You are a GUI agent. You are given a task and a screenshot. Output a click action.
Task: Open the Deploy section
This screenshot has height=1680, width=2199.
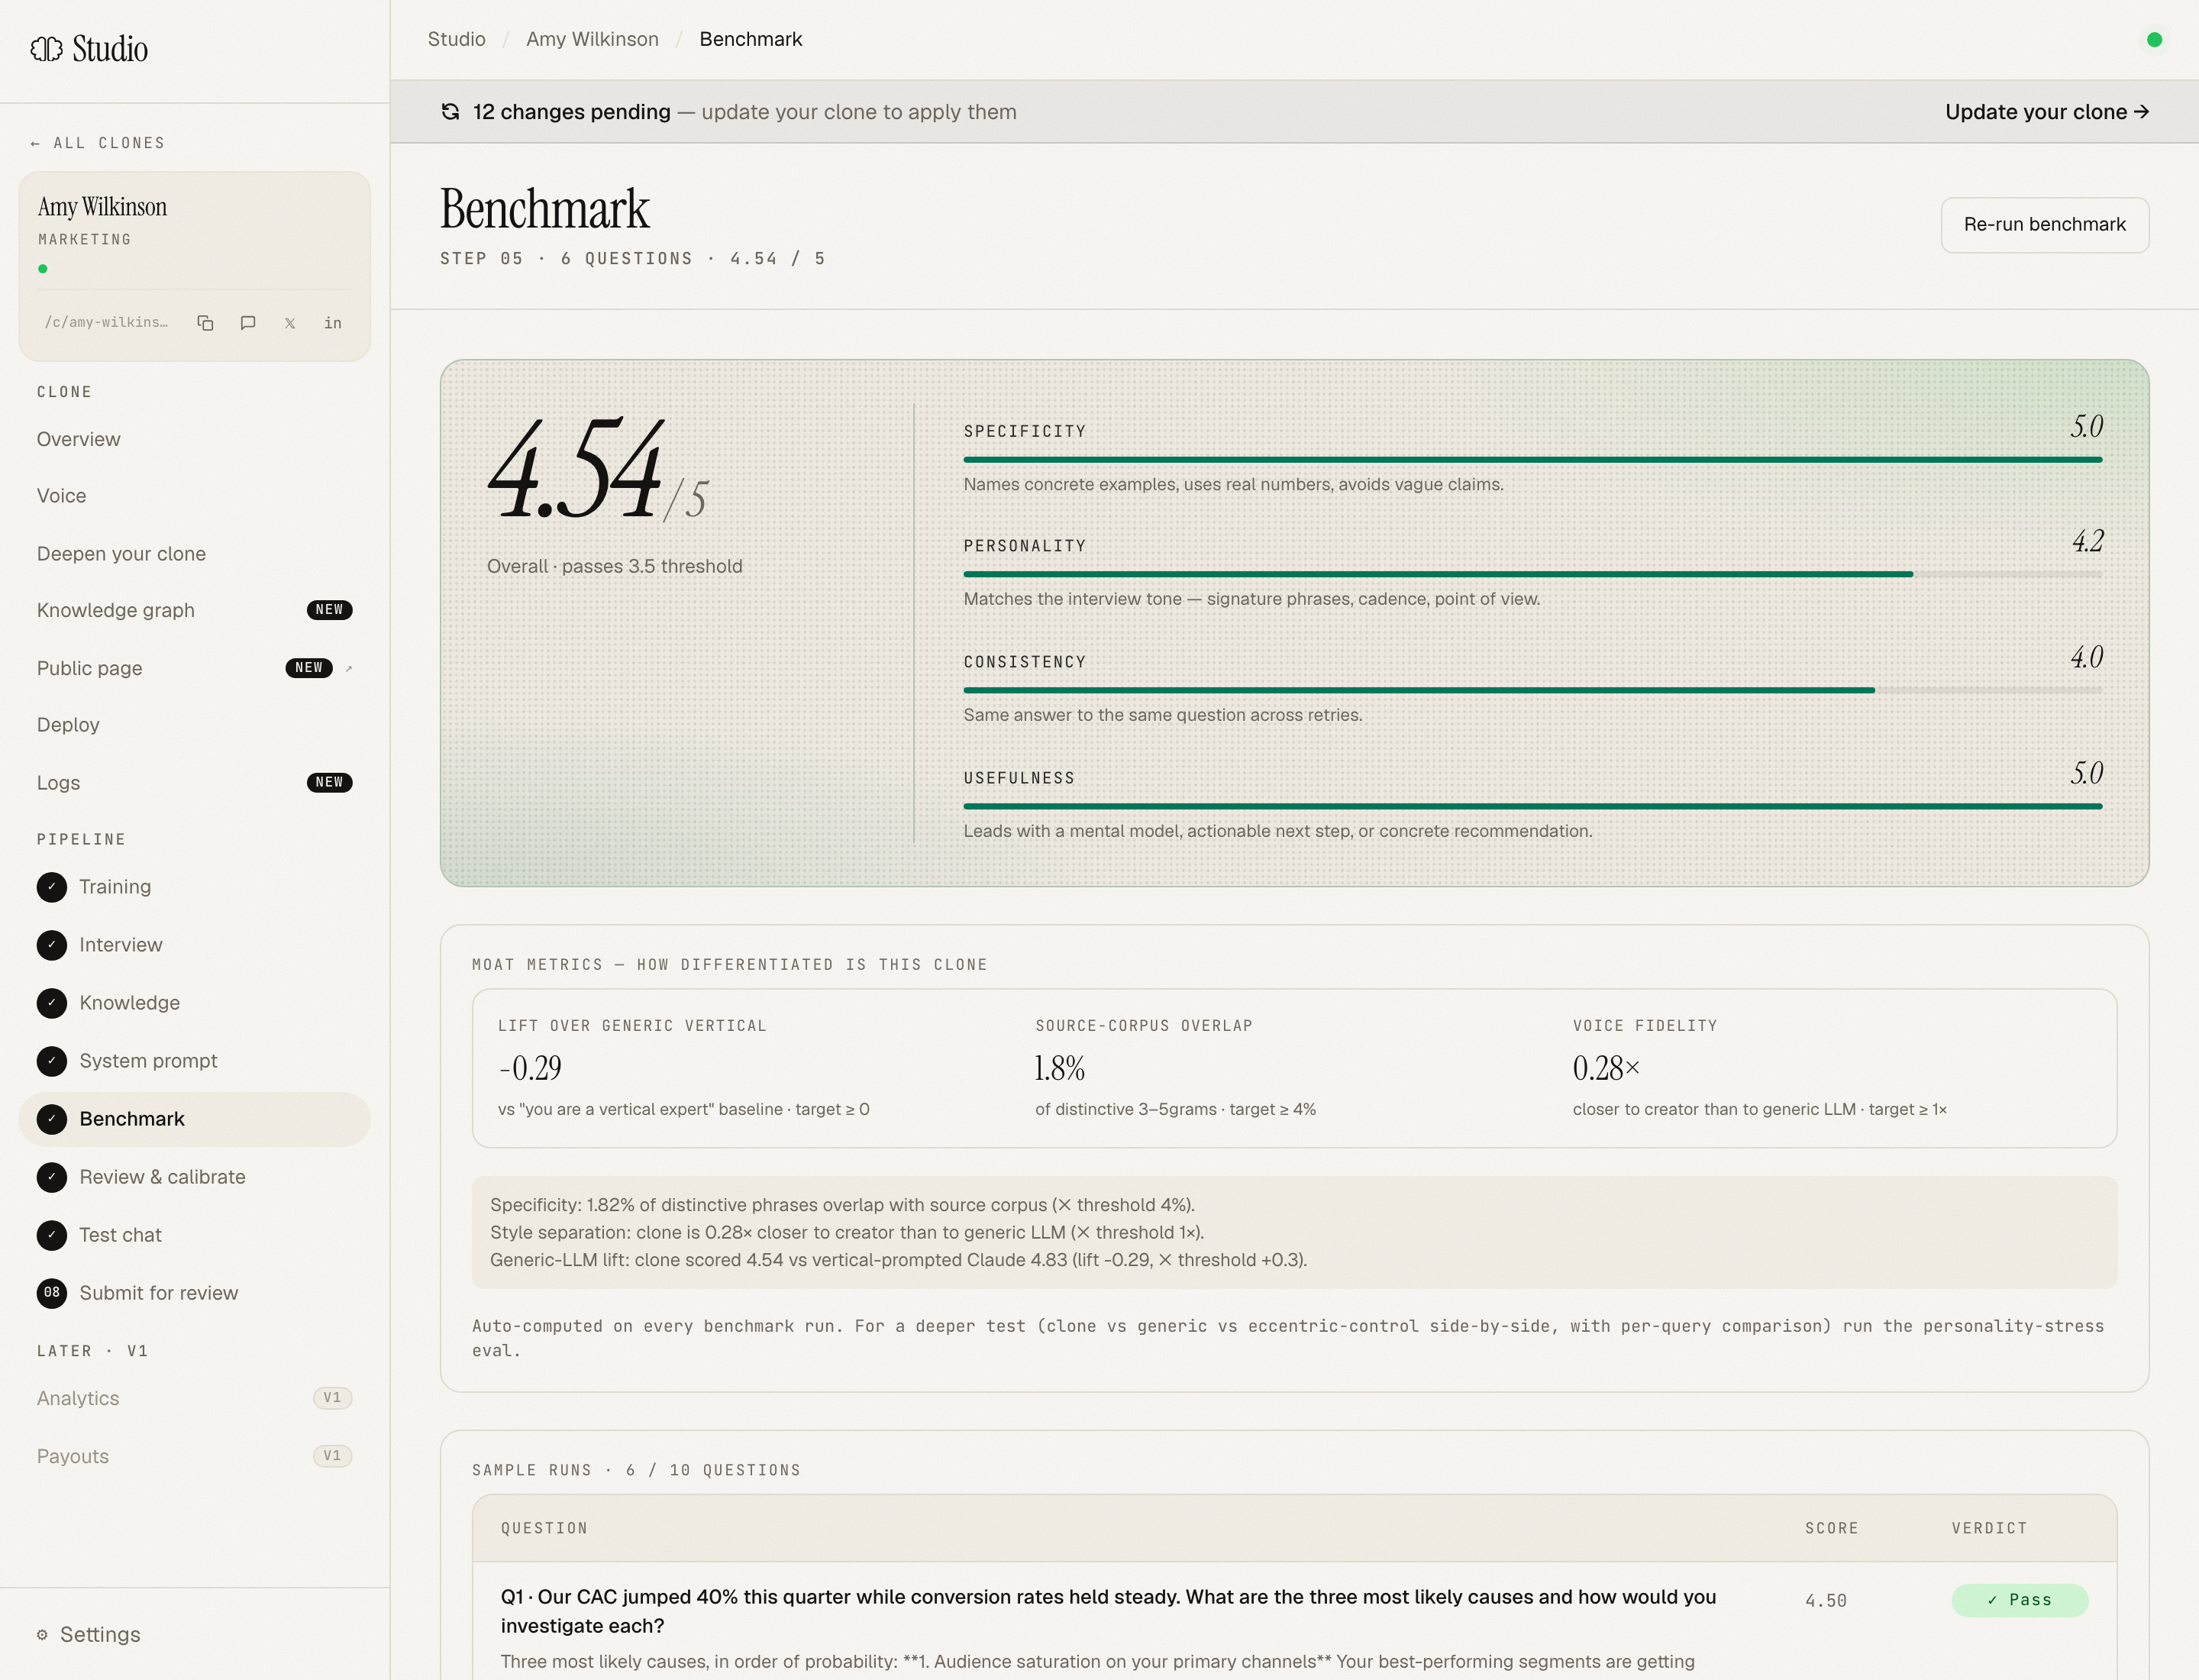tap(194, 725)
